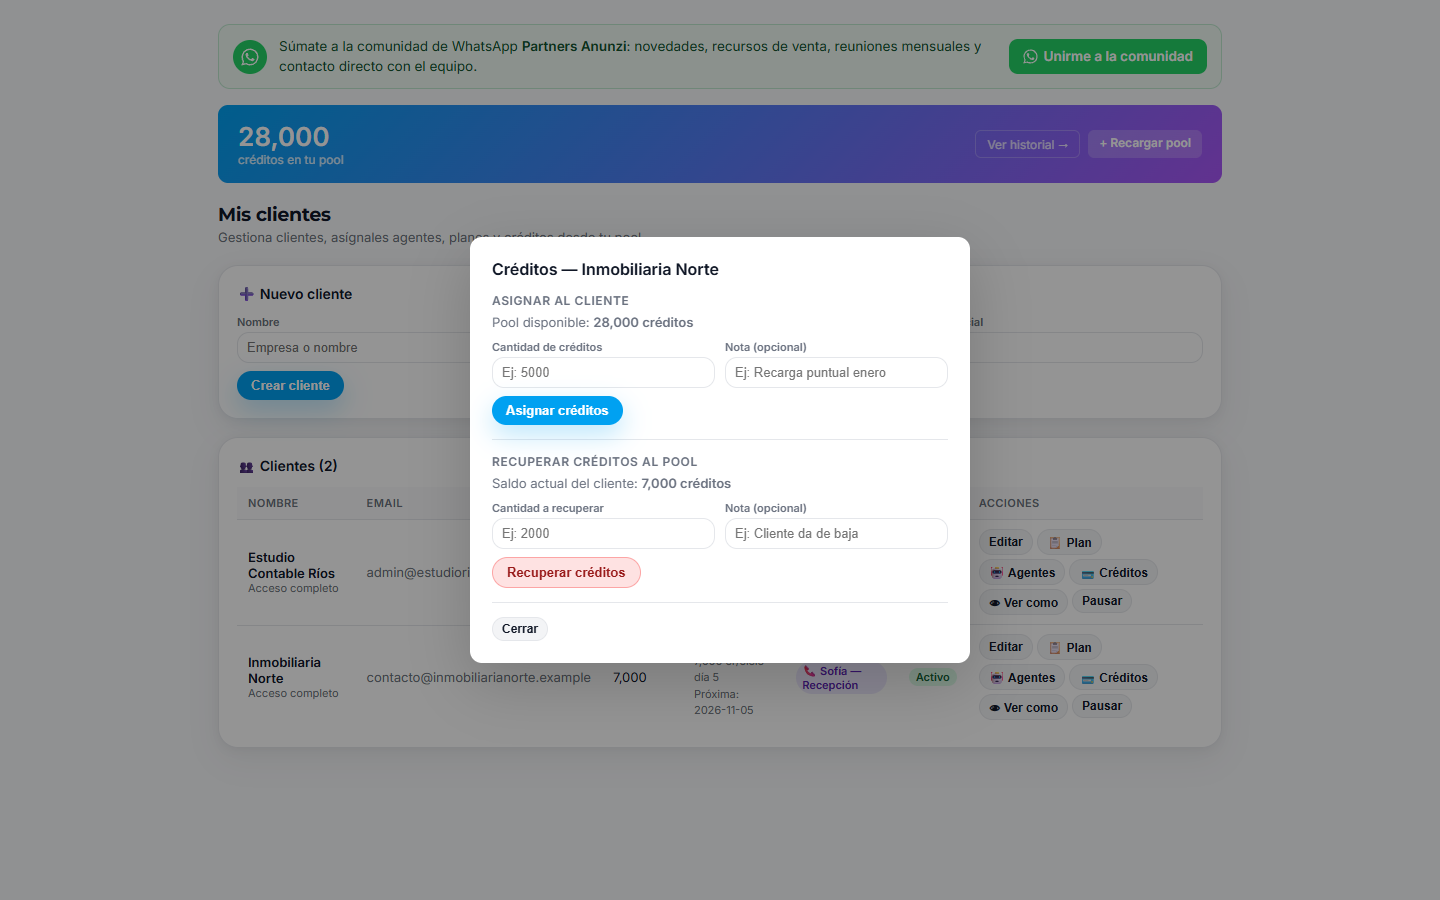This screenshot has width=1440, height=900.
Task: Focus the Cantidad a recuperar field
Action: coord(603,533)
